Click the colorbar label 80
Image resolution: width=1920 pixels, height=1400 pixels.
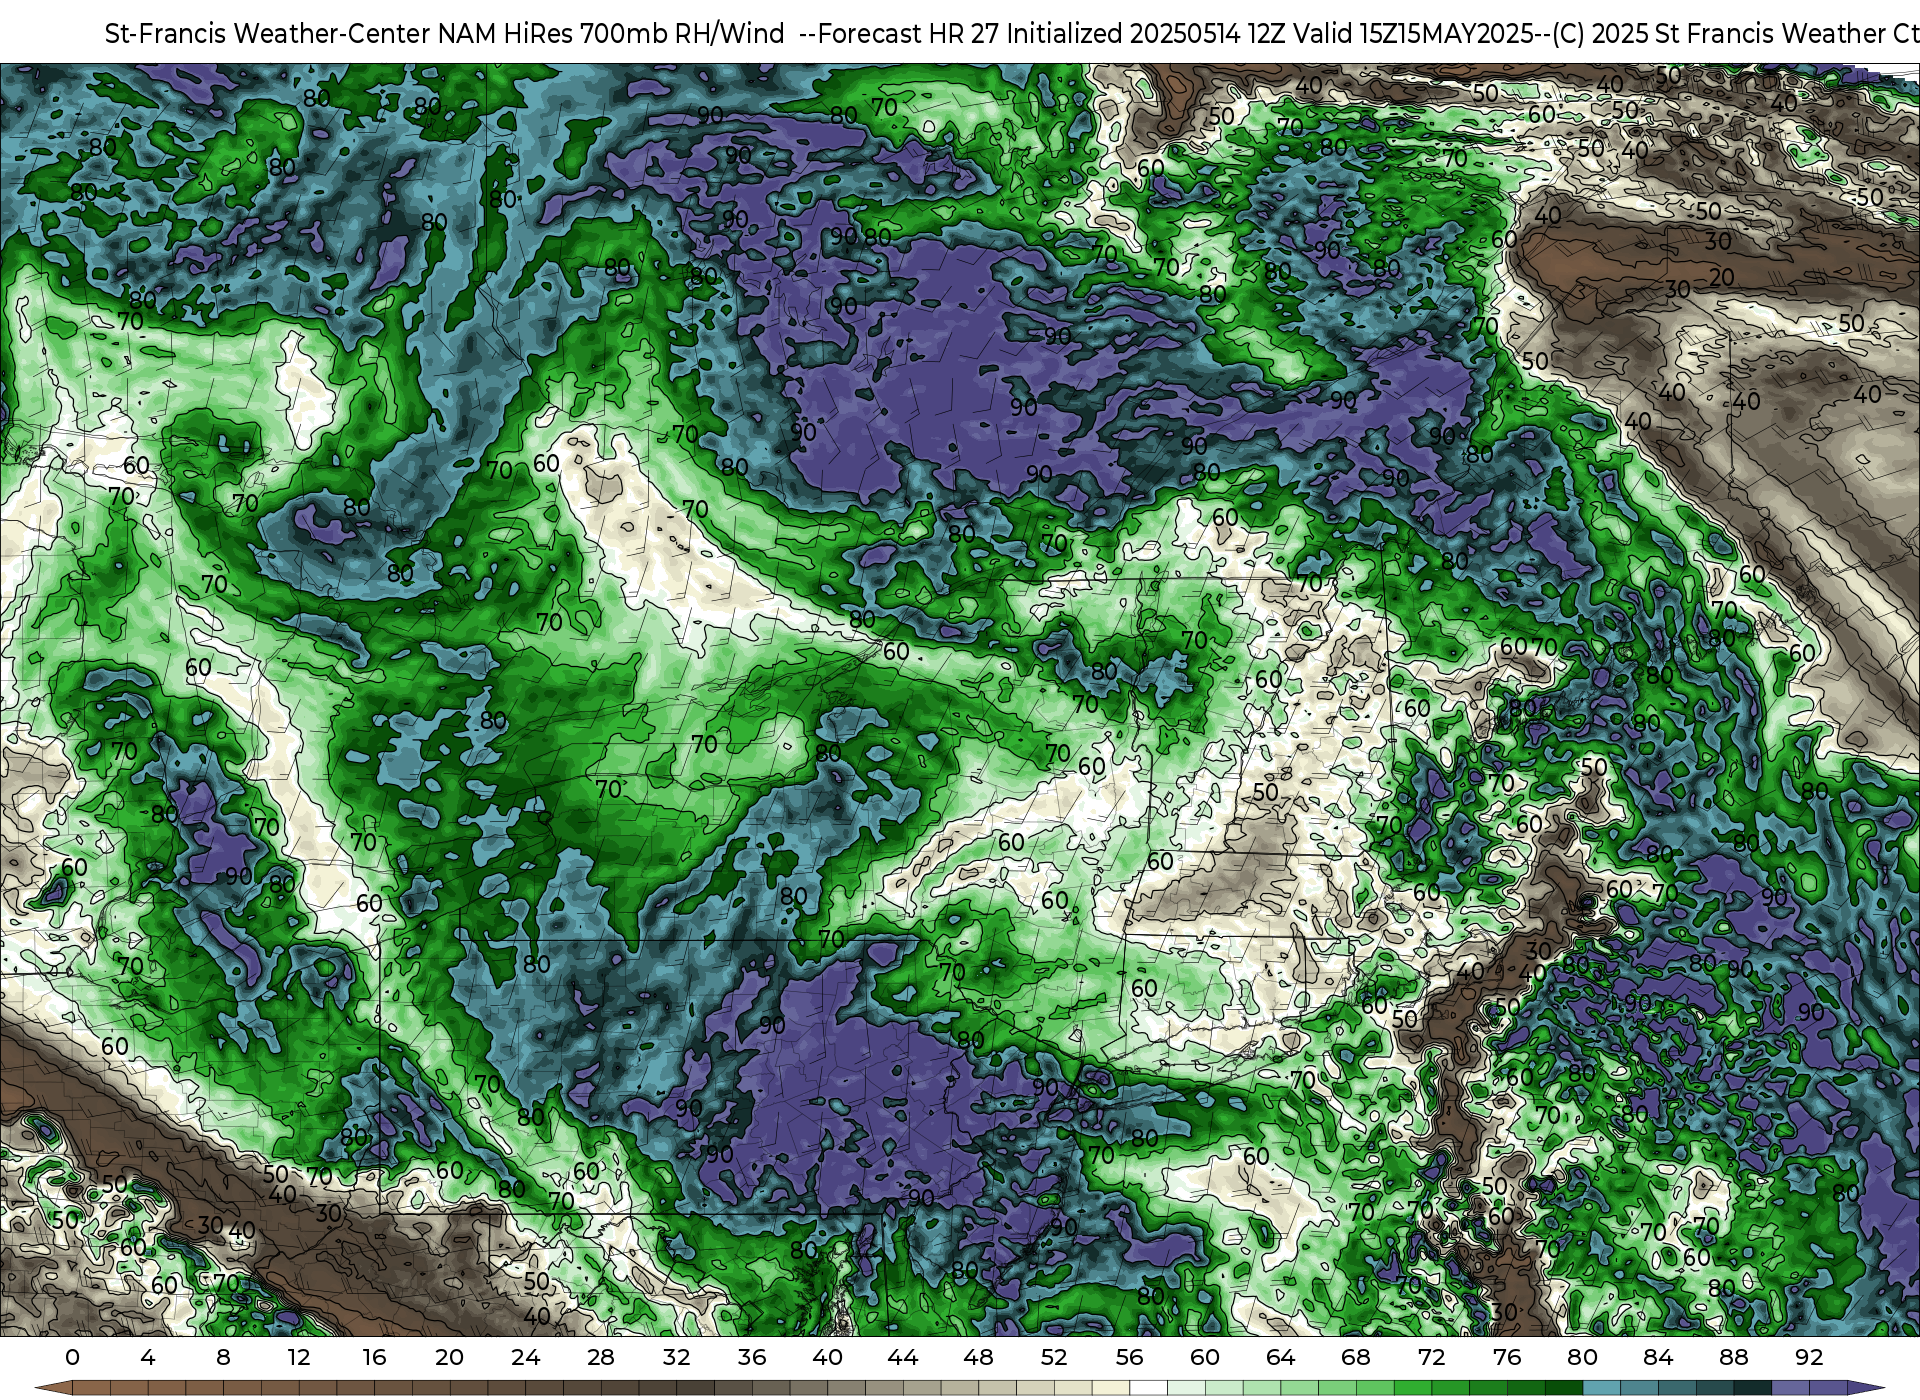[x=1582, y=1357]
